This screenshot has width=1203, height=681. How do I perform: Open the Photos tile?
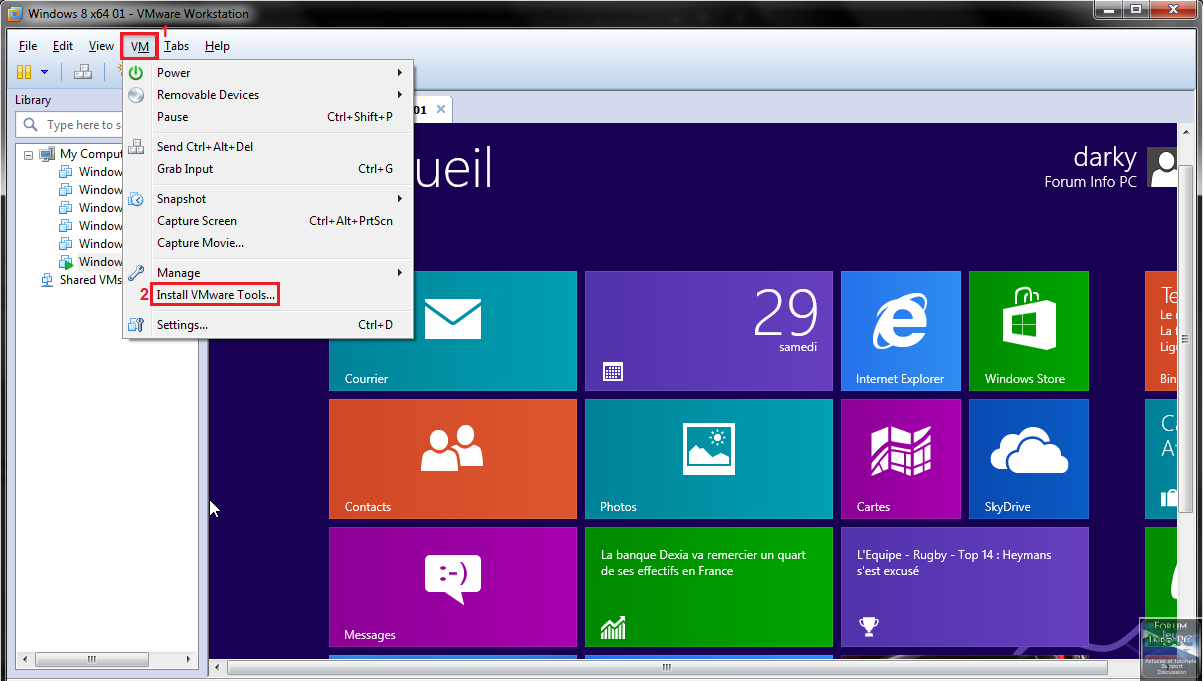point(709,459)
